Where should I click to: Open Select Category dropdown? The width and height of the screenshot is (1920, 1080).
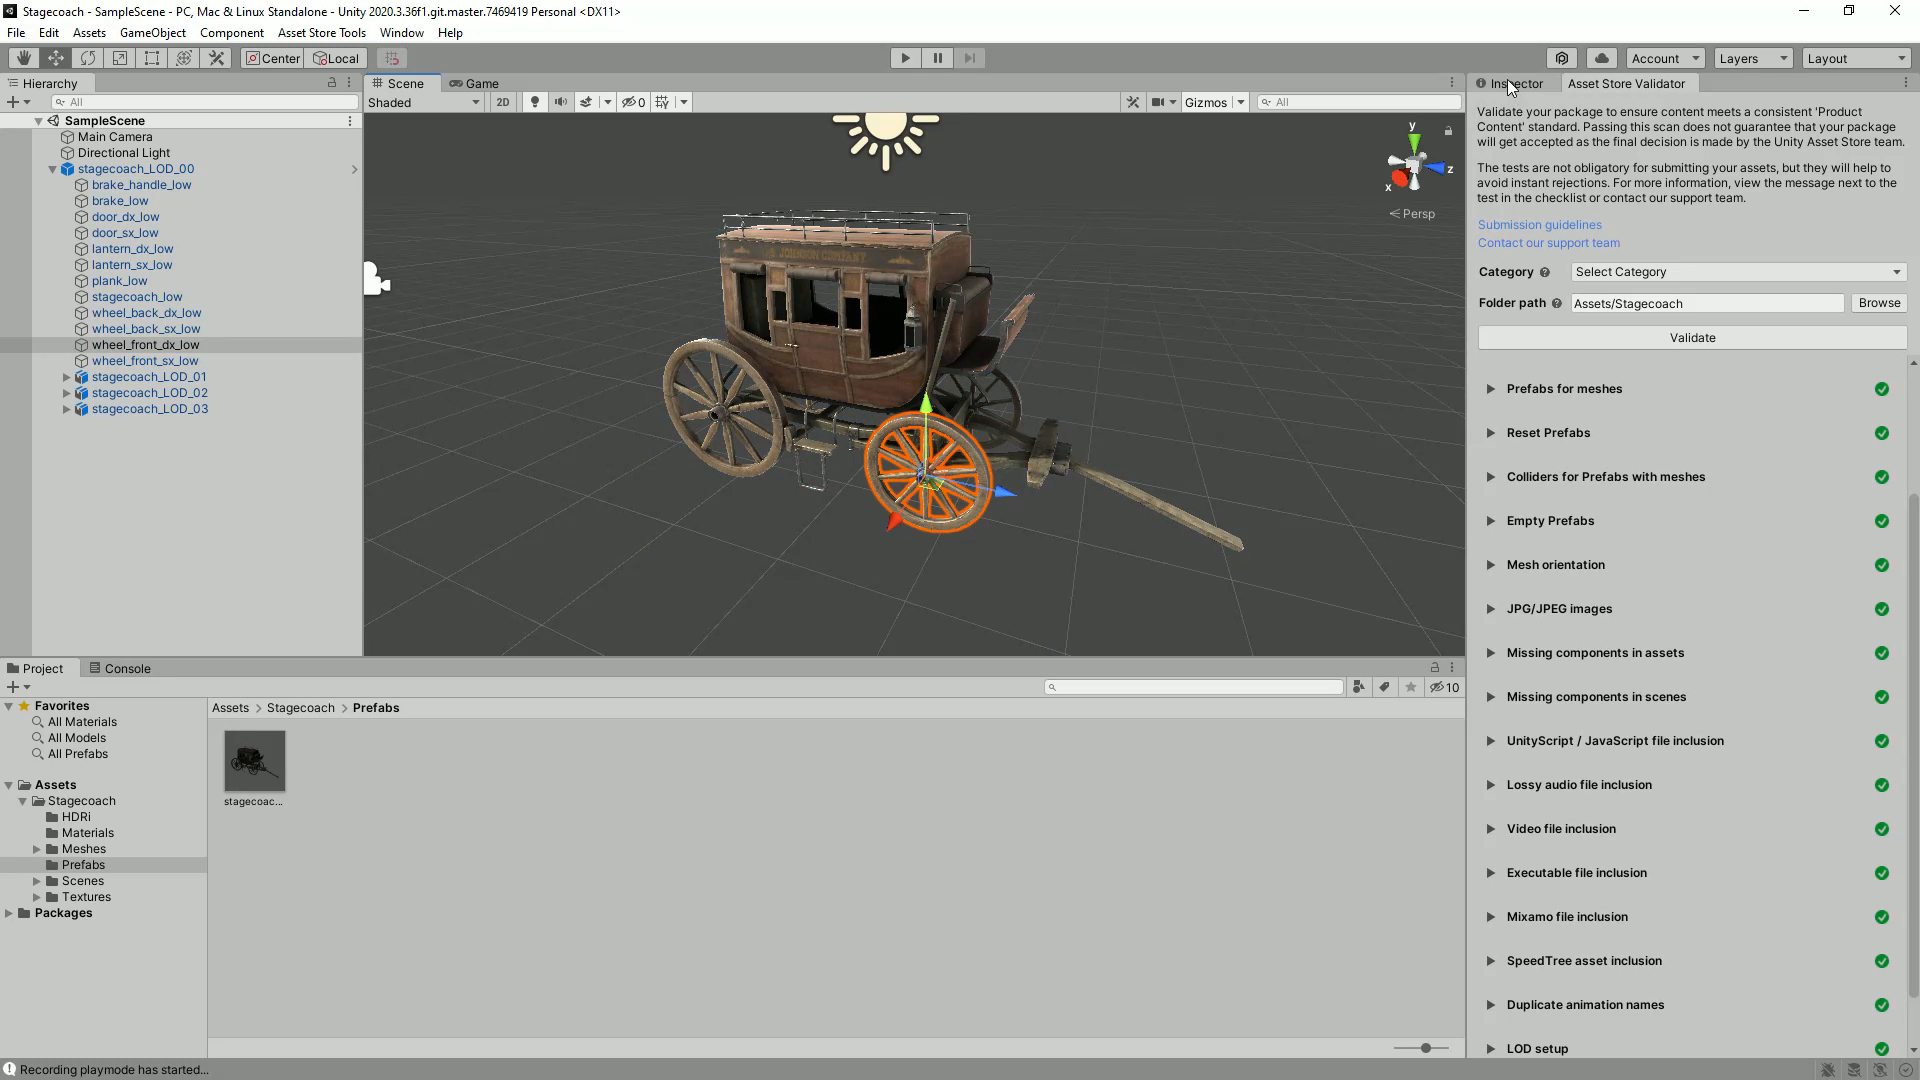point(1738,272)
